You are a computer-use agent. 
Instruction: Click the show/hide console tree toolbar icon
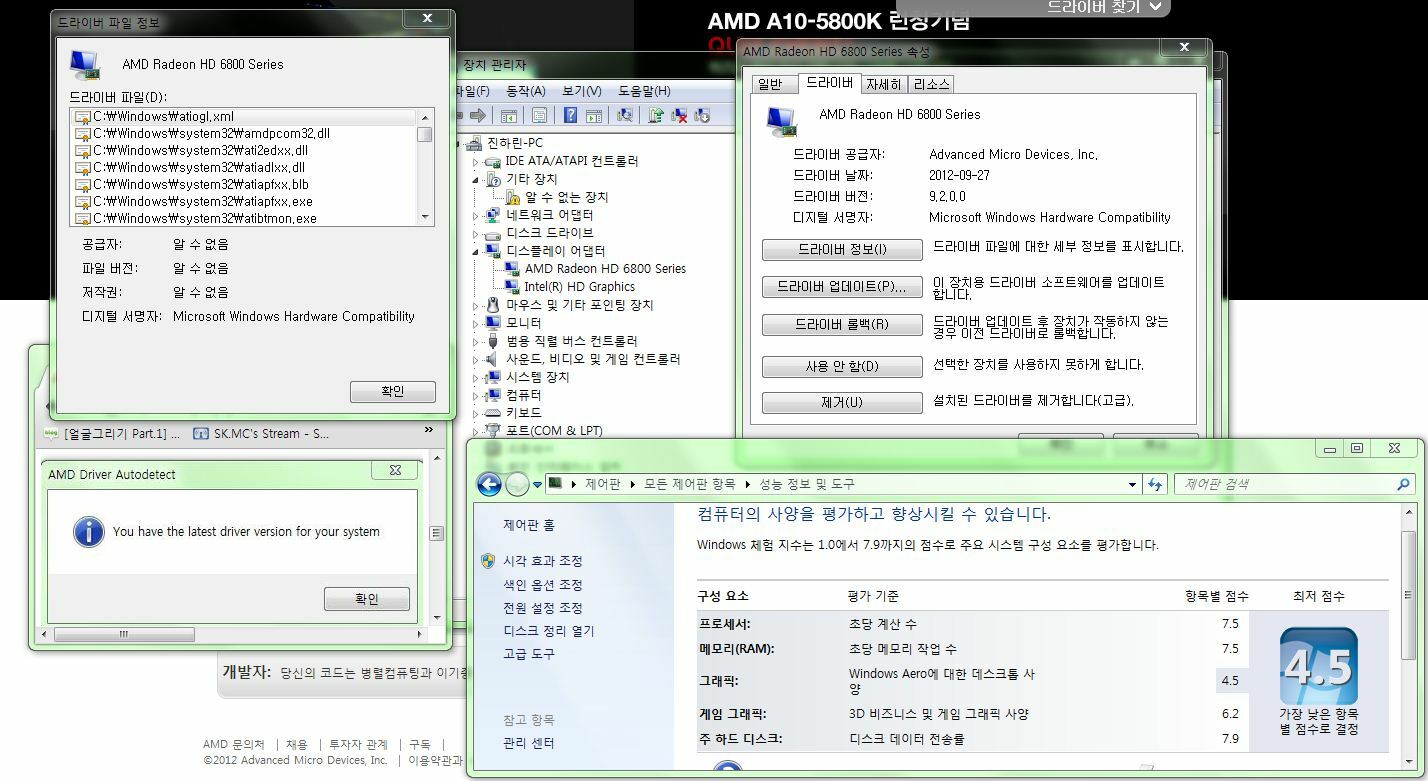click(x=509, y=115)
